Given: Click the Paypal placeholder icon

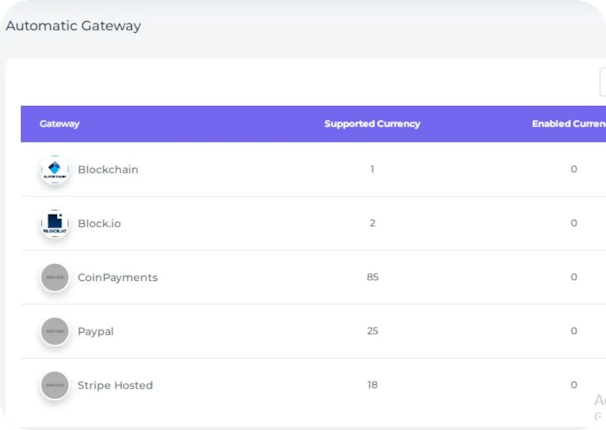Looking at the screenshot, I should (x=54, y=331).
